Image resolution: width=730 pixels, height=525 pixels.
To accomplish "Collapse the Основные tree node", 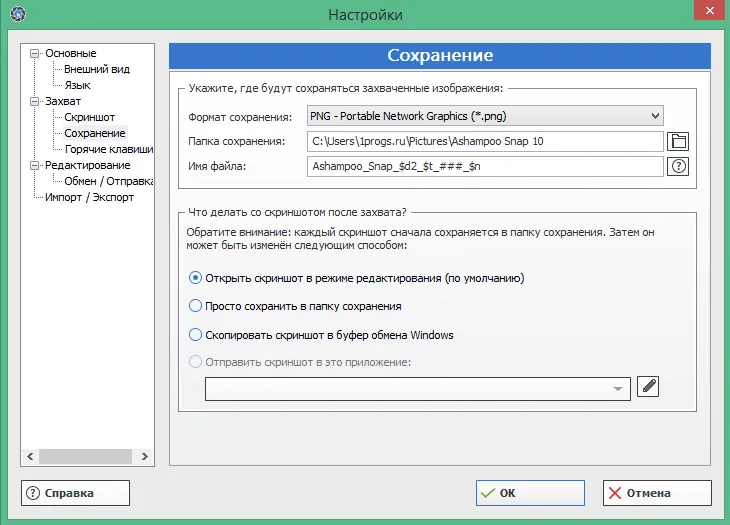I will 34,54.
